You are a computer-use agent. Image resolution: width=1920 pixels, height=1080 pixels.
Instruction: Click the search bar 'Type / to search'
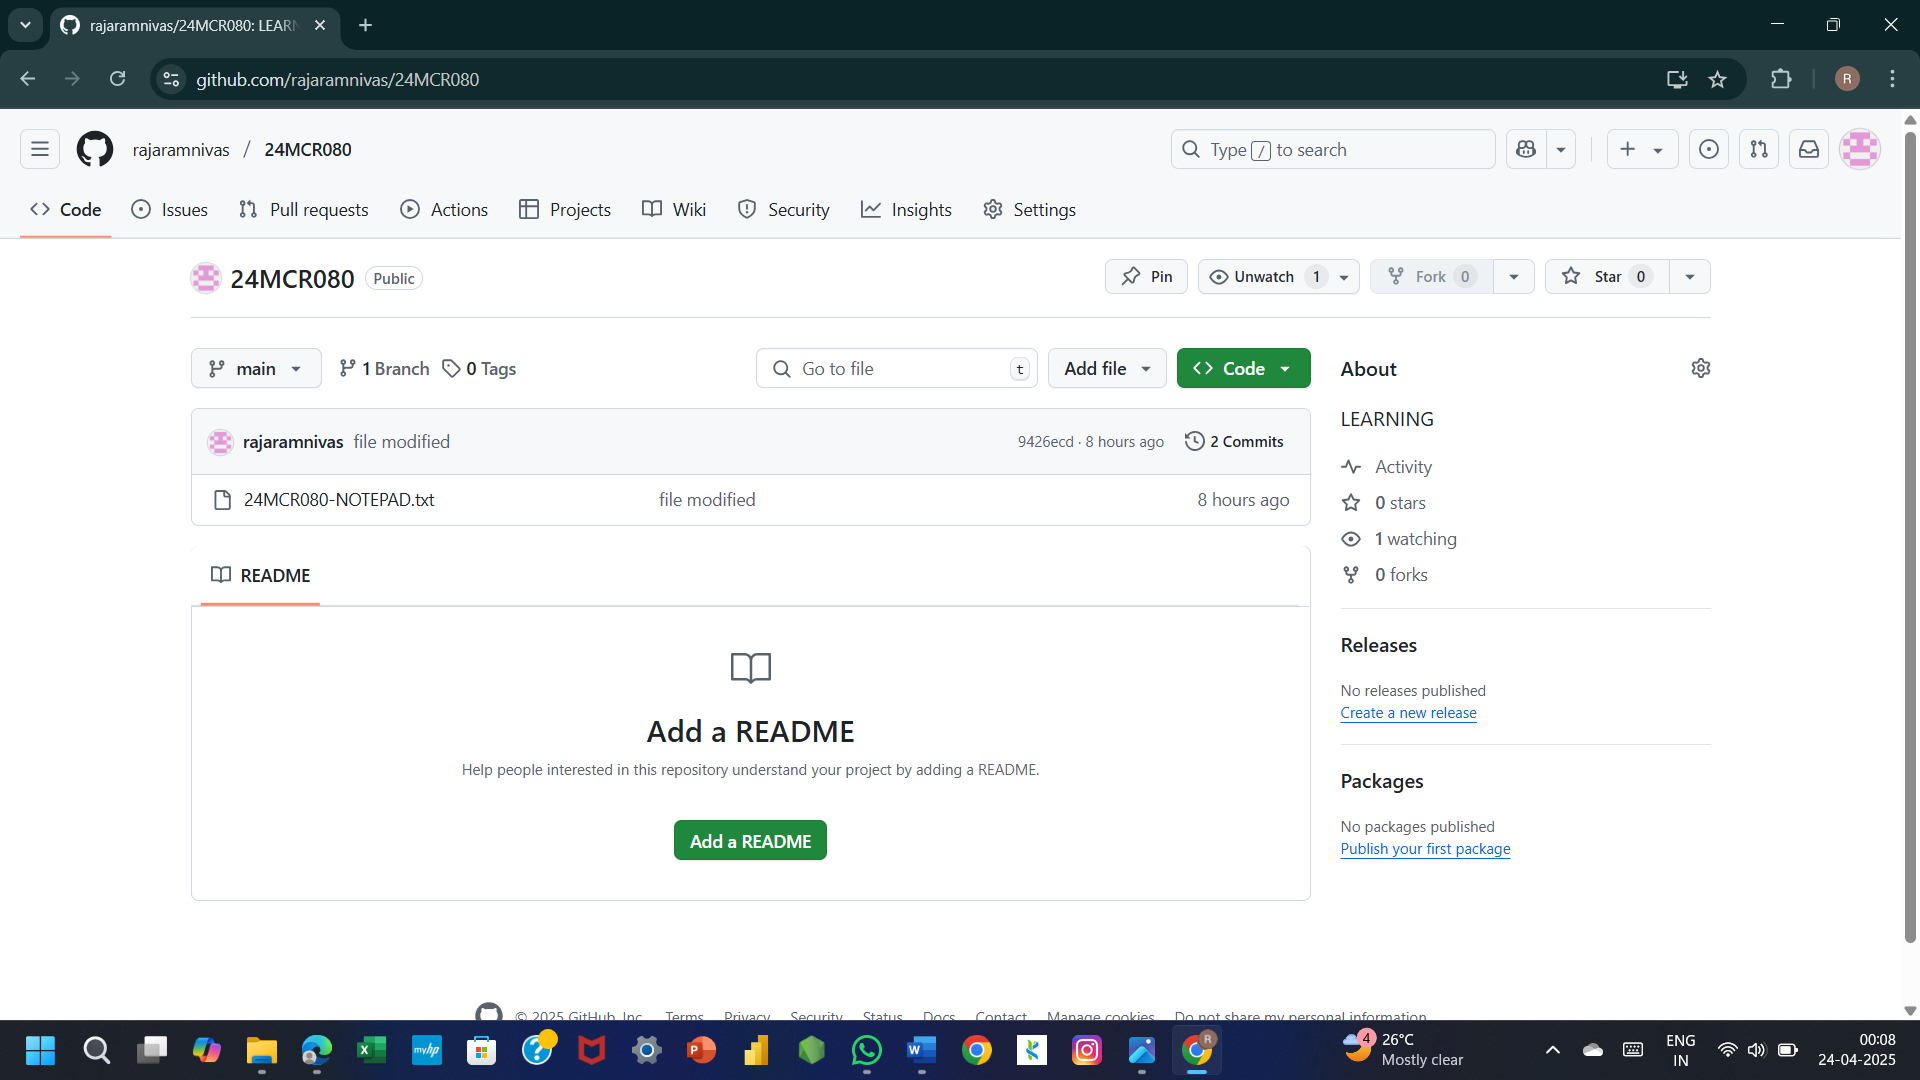click(1333, 149)
